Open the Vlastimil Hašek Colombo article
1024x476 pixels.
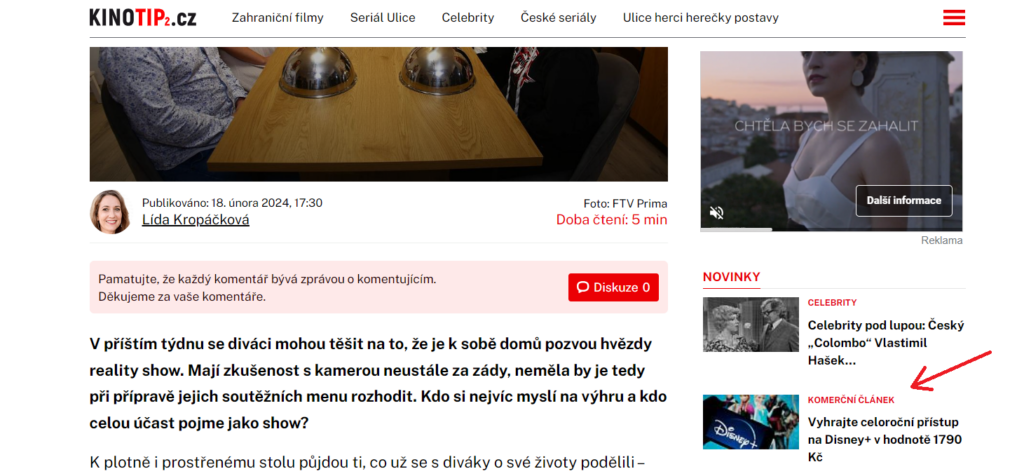tap(886, 343)
